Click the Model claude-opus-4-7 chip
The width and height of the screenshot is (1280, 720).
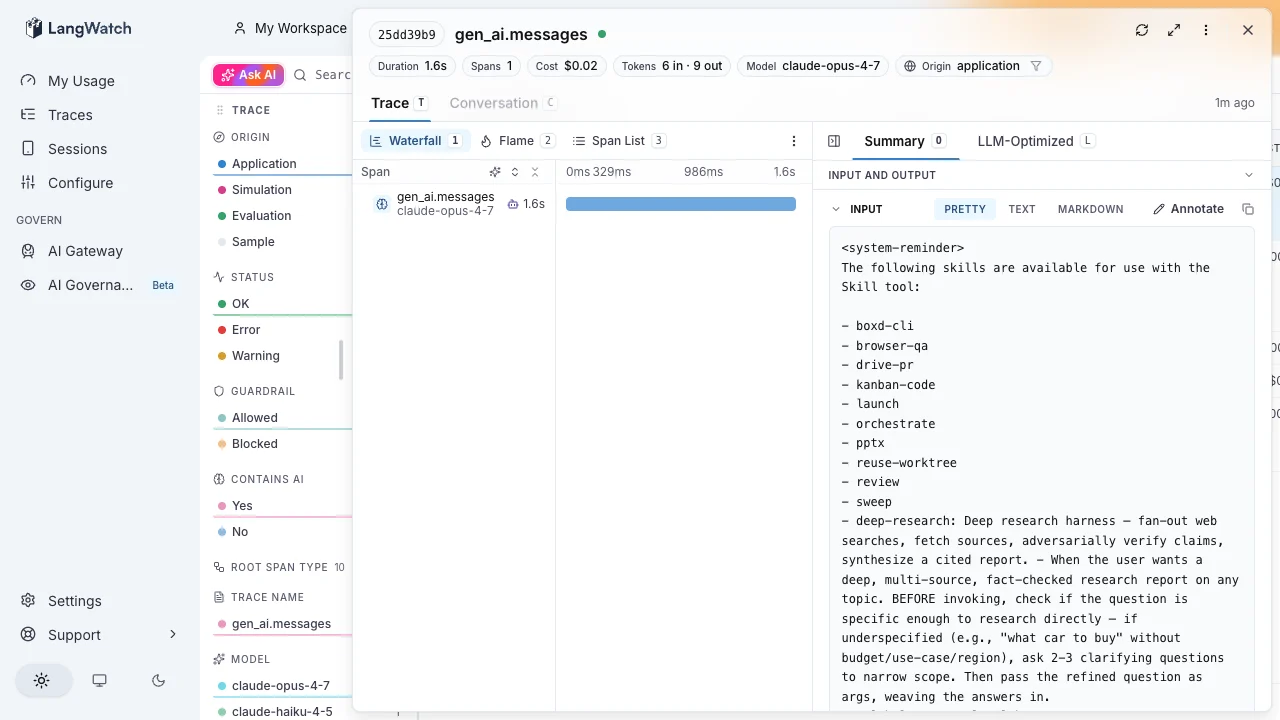point(813,66)
